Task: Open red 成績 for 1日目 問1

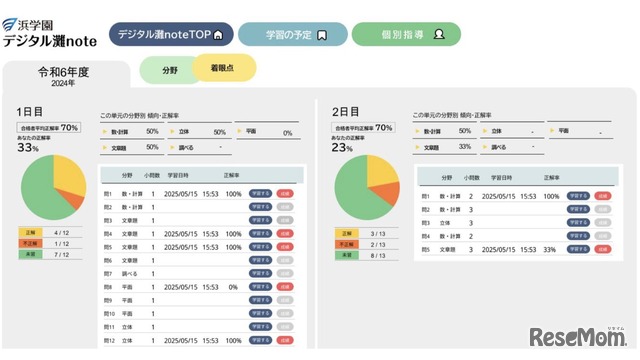Action: (285, 193)
